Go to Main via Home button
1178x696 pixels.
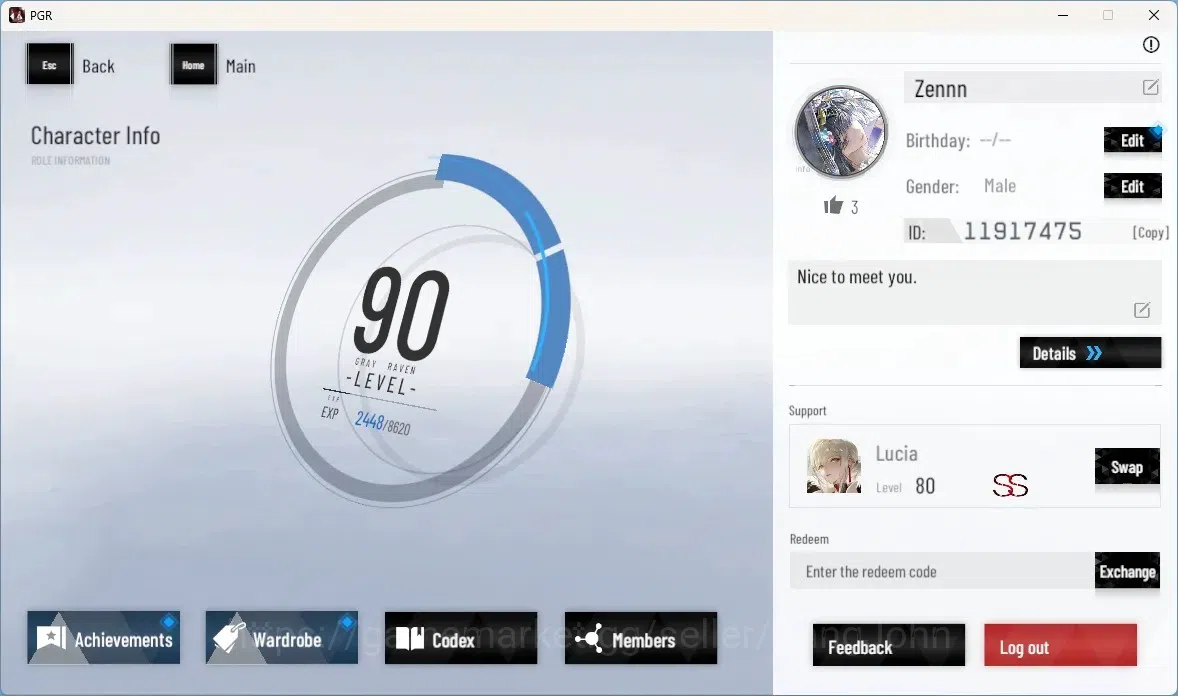215,65
